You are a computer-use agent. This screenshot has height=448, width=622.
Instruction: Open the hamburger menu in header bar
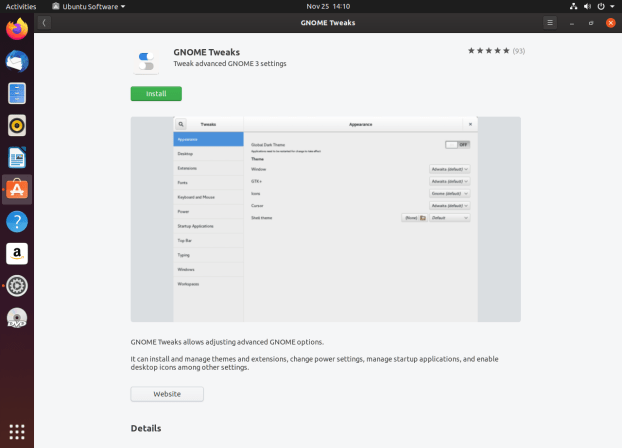click(550, 23)
